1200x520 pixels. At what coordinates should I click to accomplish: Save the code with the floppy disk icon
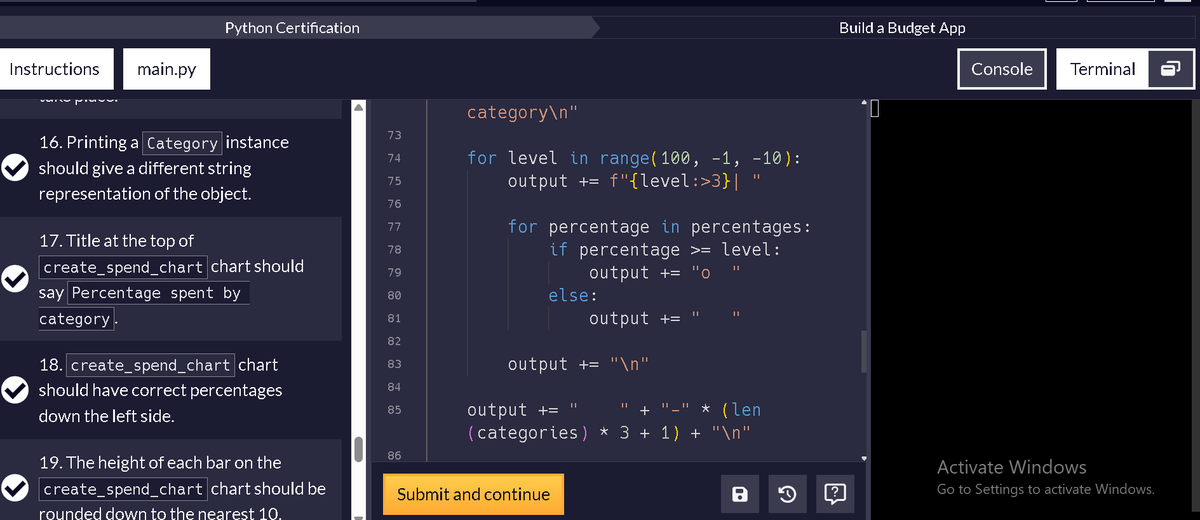point(739,494)
